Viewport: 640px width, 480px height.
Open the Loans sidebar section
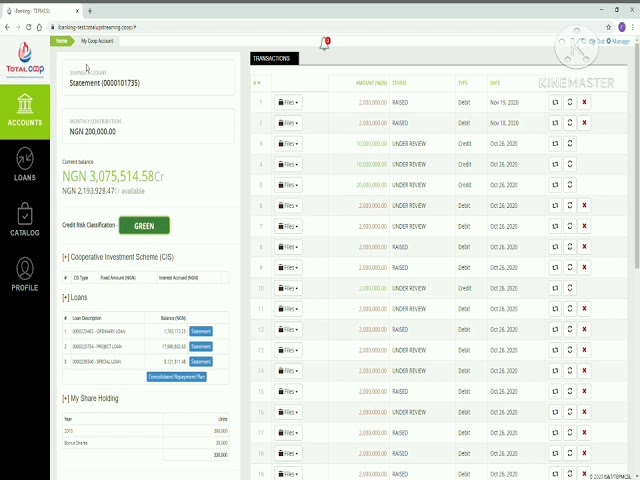(x=25, y=165)
